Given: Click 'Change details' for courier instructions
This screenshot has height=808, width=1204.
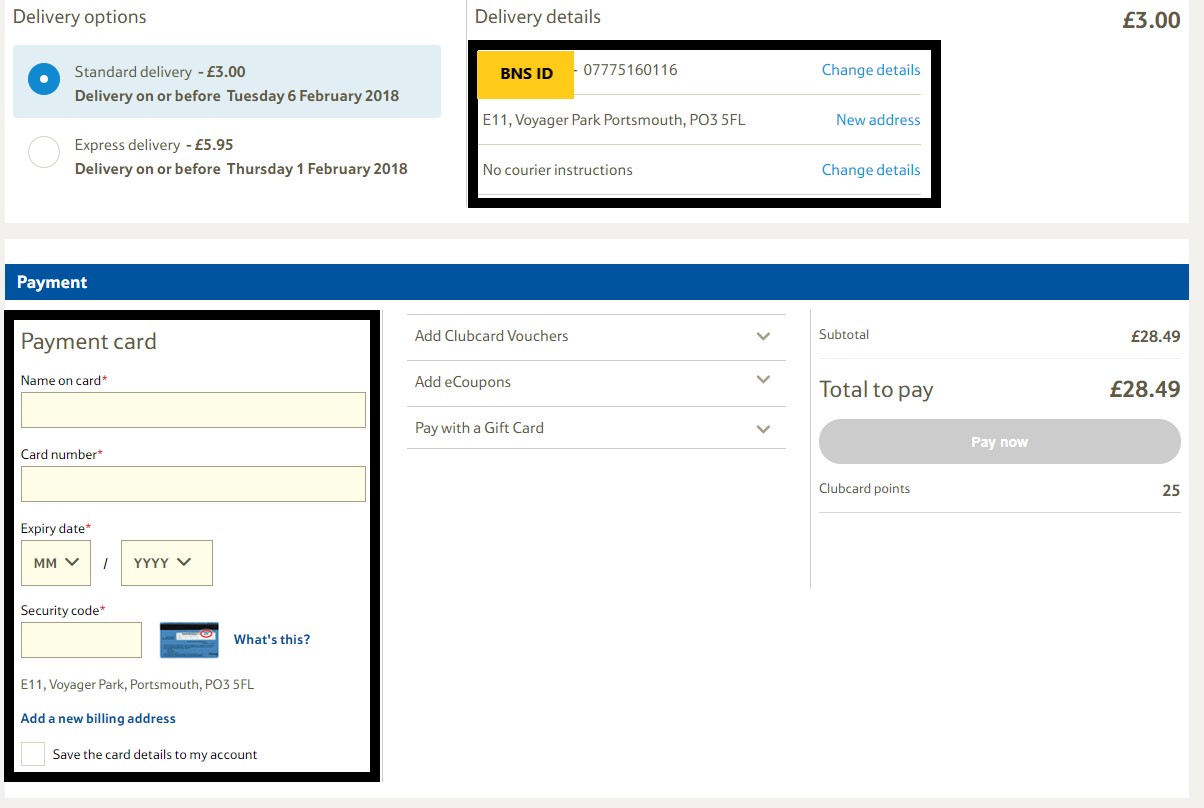Looking at the screenshot, I should click(870, 170).
